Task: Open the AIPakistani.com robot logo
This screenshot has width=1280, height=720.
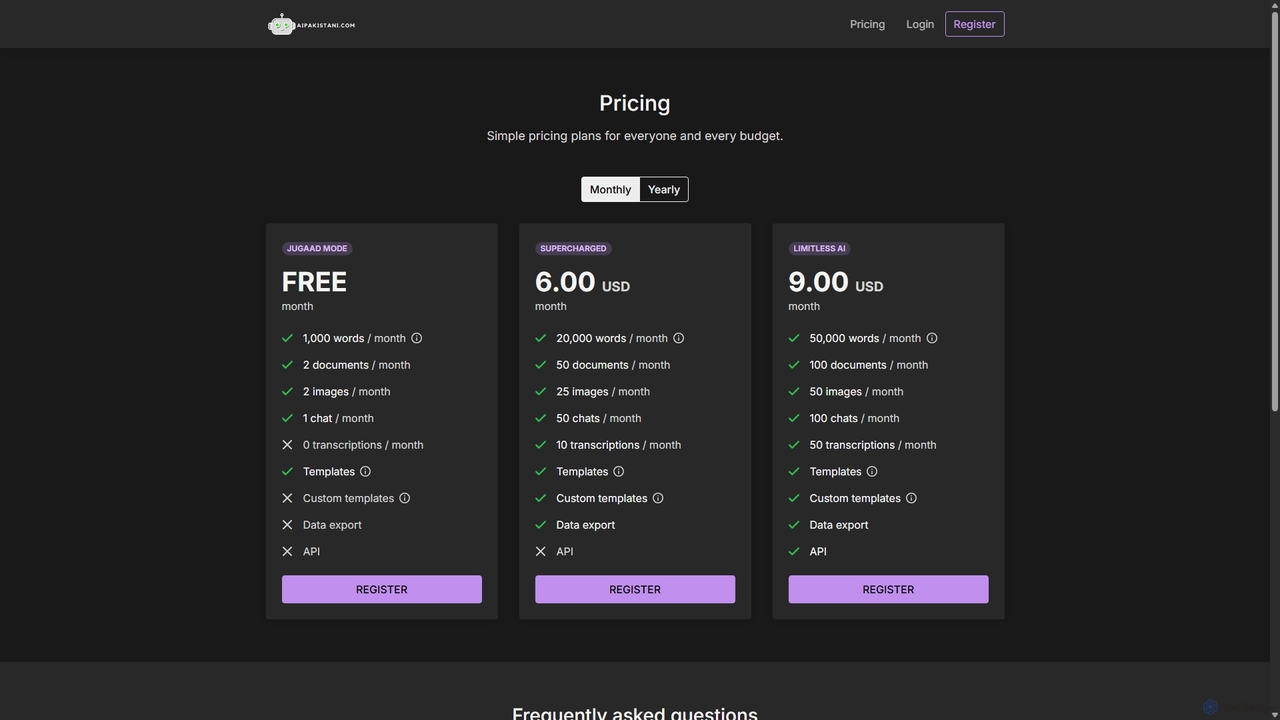Action: pyautogui.click(x=311, y=24)
